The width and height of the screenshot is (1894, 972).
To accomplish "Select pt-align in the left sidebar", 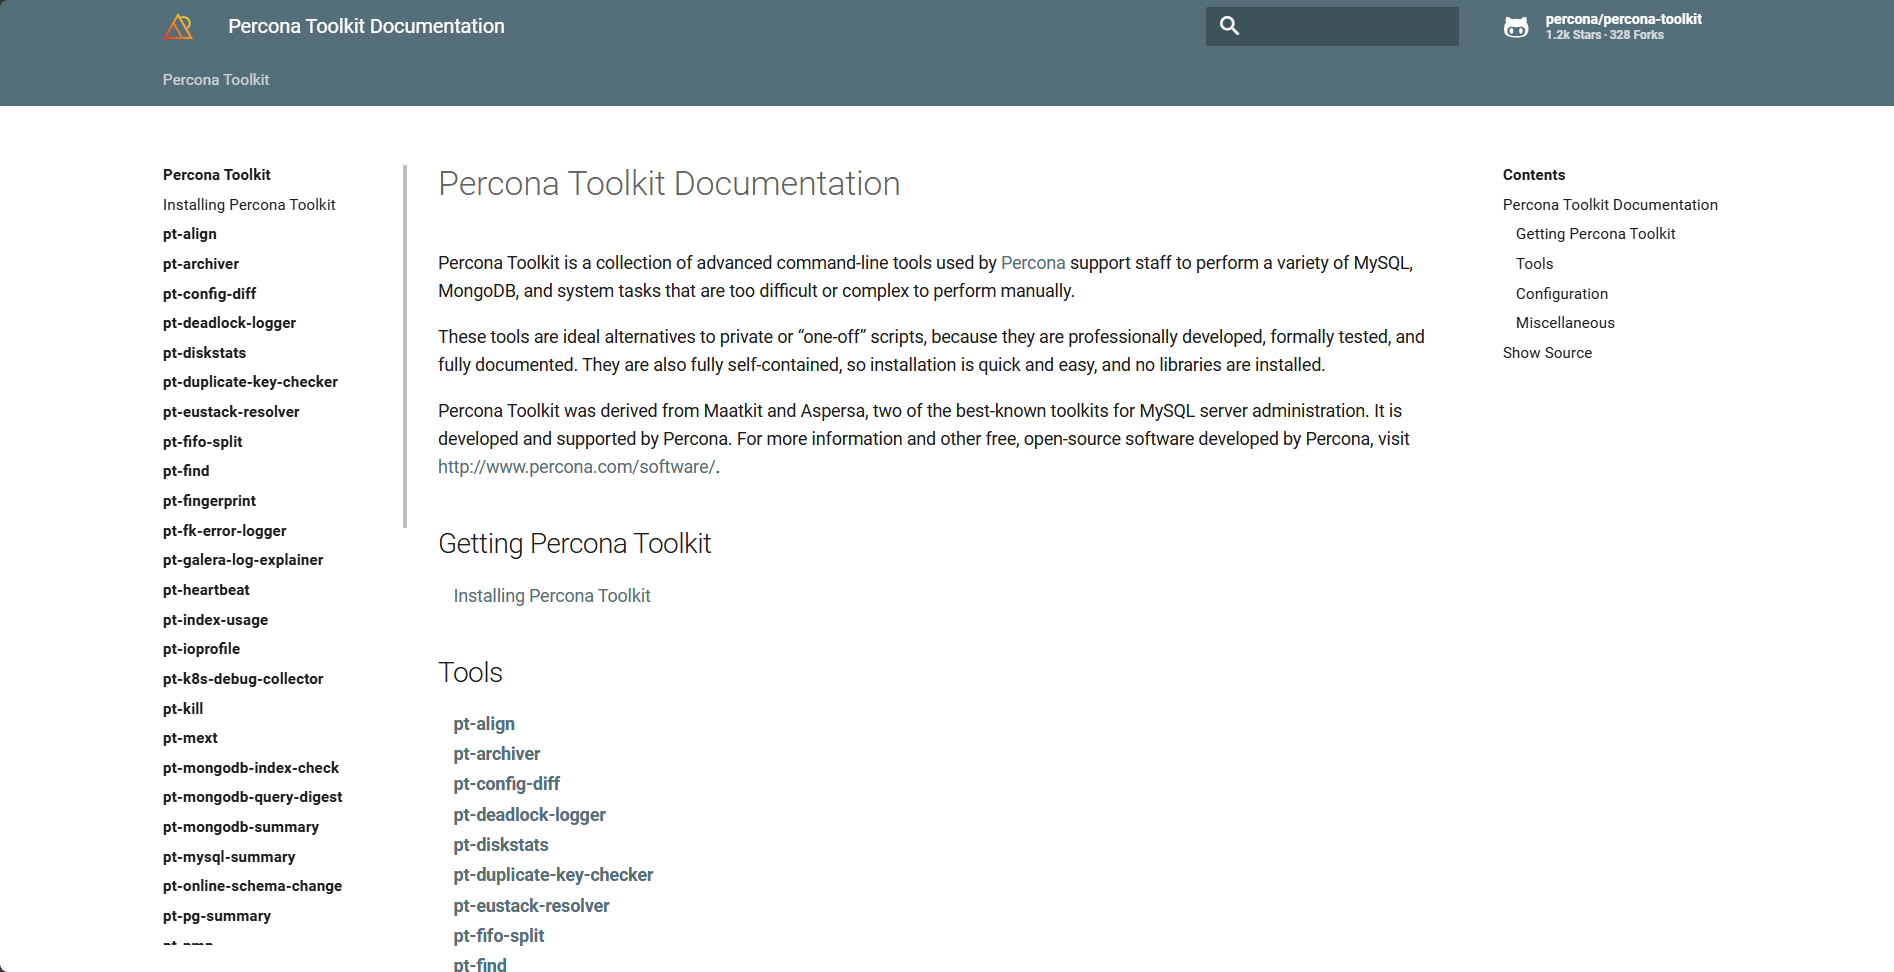I will click(x=190, y=234).
